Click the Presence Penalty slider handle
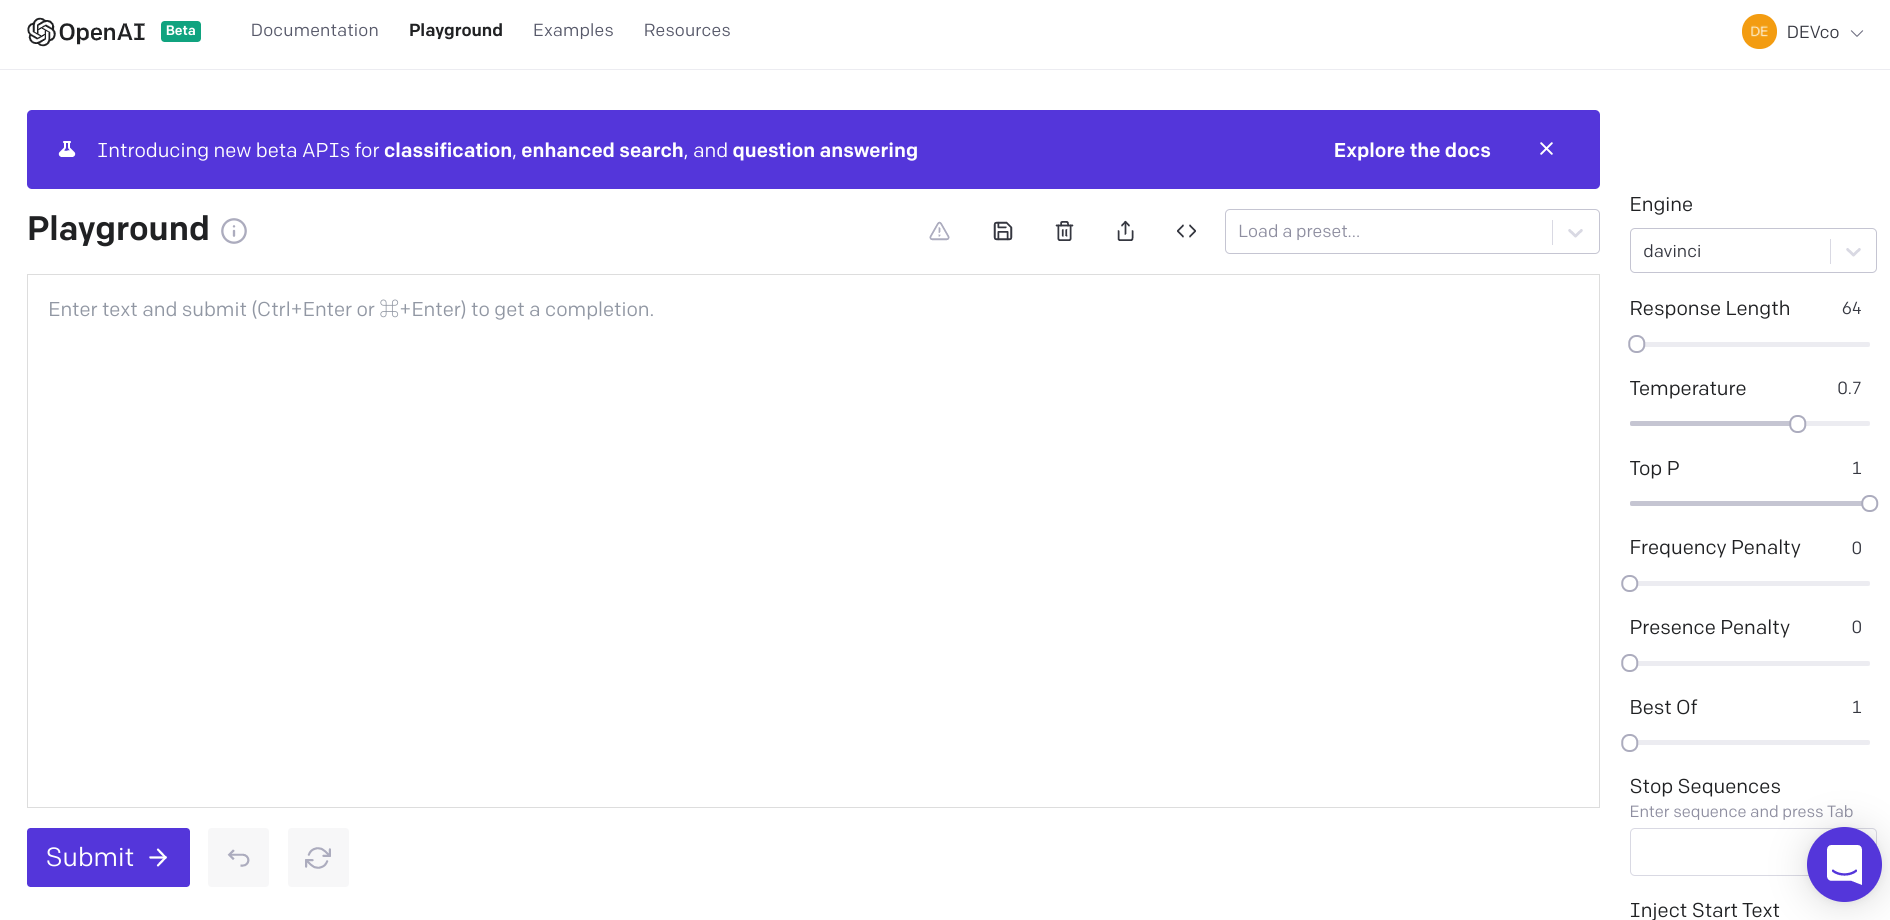 (x=1630, y=663)
